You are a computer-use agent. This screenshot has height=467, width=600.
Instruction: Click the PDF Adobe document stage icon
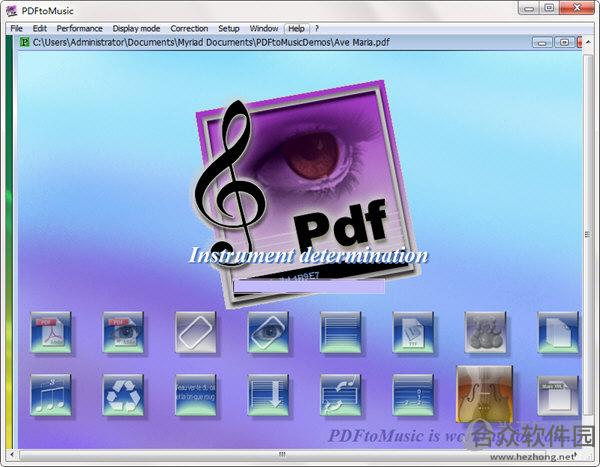pos(51,332)
